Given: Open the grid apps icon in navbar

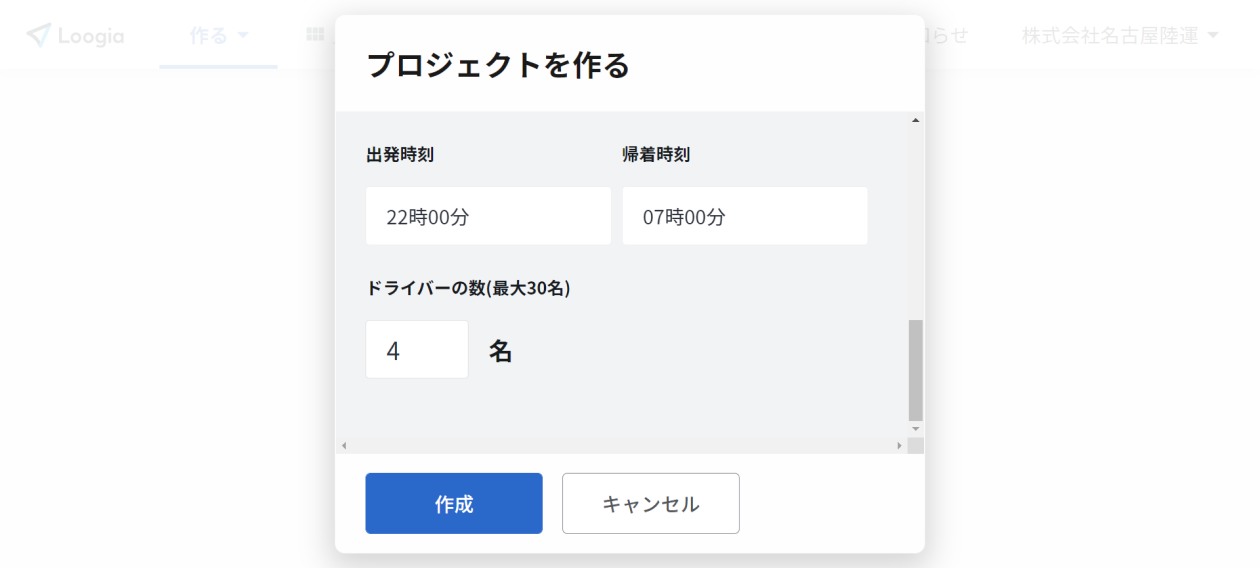Looking at the screenshot, I should 315,35.
